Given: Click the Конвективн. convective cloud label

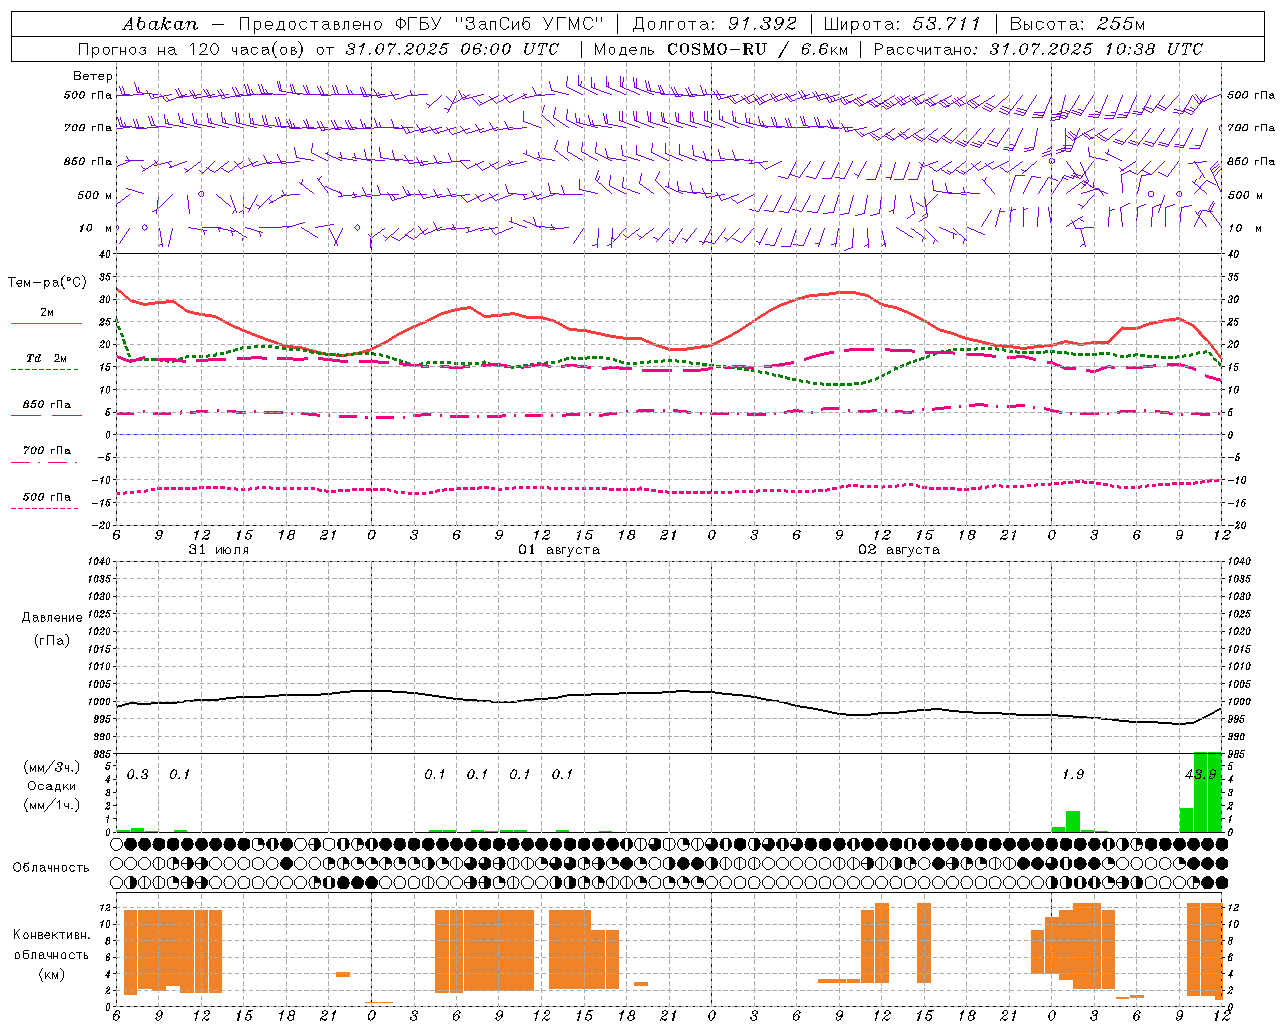Looking at the screenshot, I should [x=52, y=935].
